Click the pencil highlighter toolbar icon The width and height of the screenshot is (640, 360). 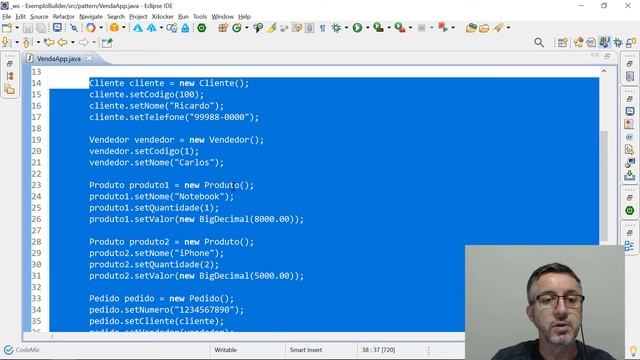pos(271,28)
